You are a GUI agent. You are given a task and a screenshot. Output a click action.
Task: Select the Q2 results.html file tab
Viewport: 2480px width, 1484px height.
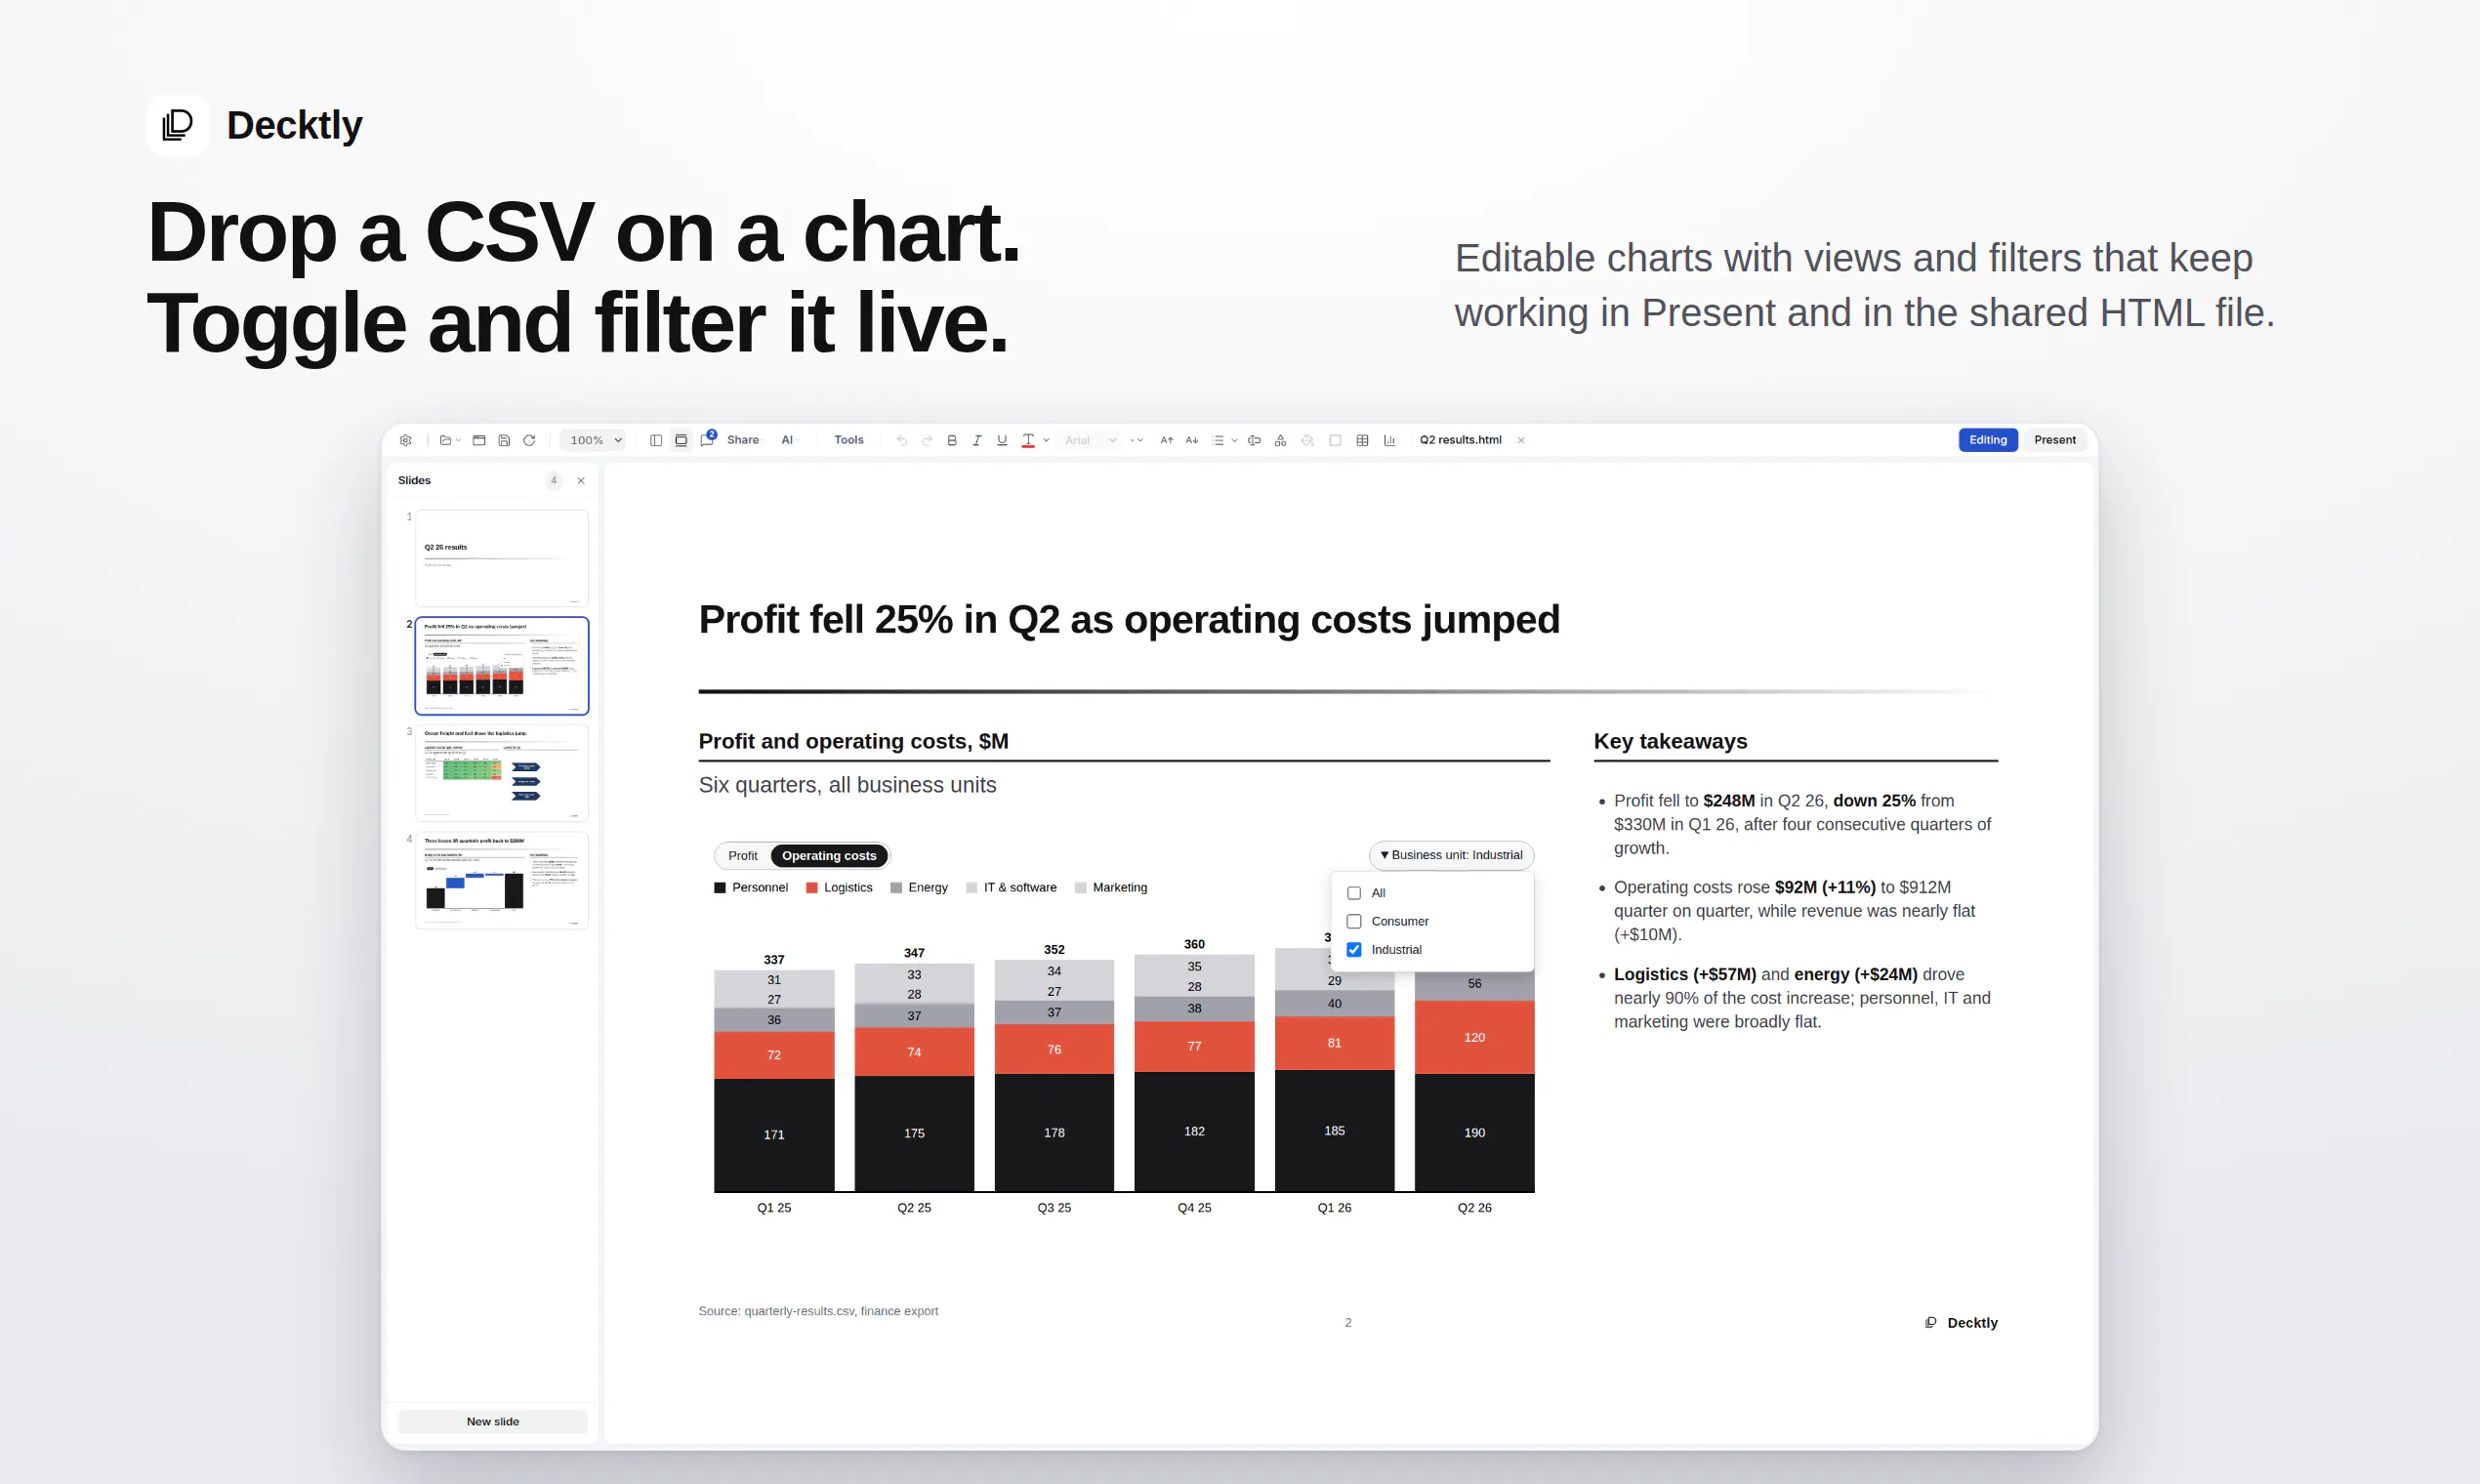coord(1460,440)
